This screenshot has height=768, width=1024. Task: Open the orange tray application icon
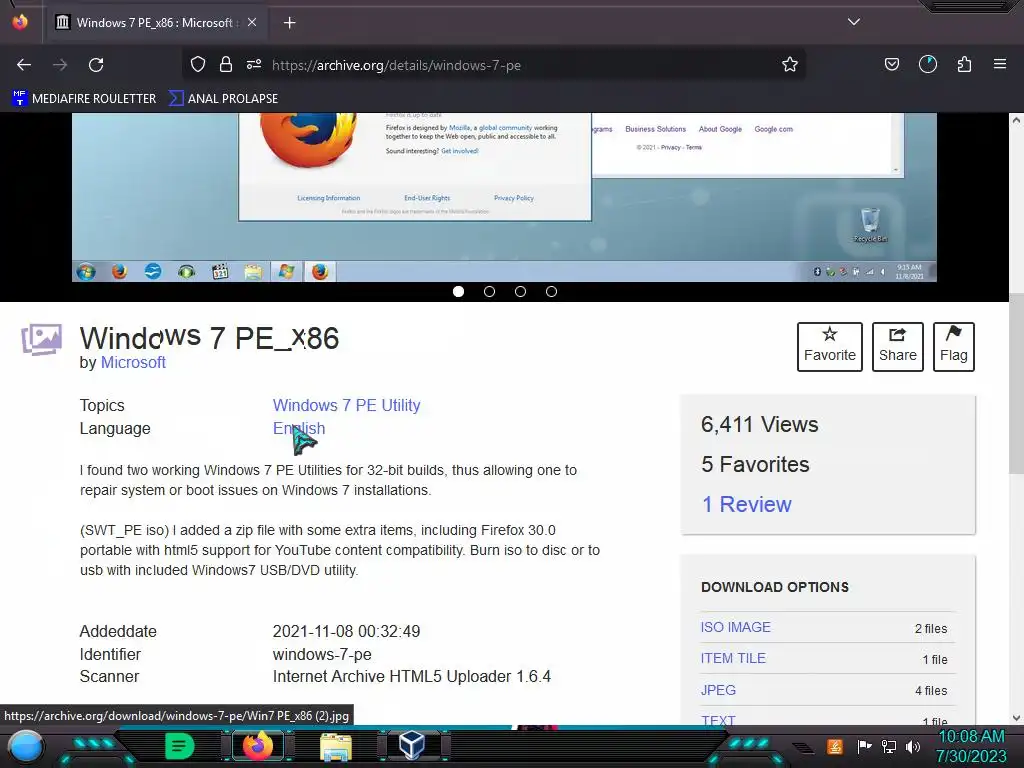pos(835,746)
